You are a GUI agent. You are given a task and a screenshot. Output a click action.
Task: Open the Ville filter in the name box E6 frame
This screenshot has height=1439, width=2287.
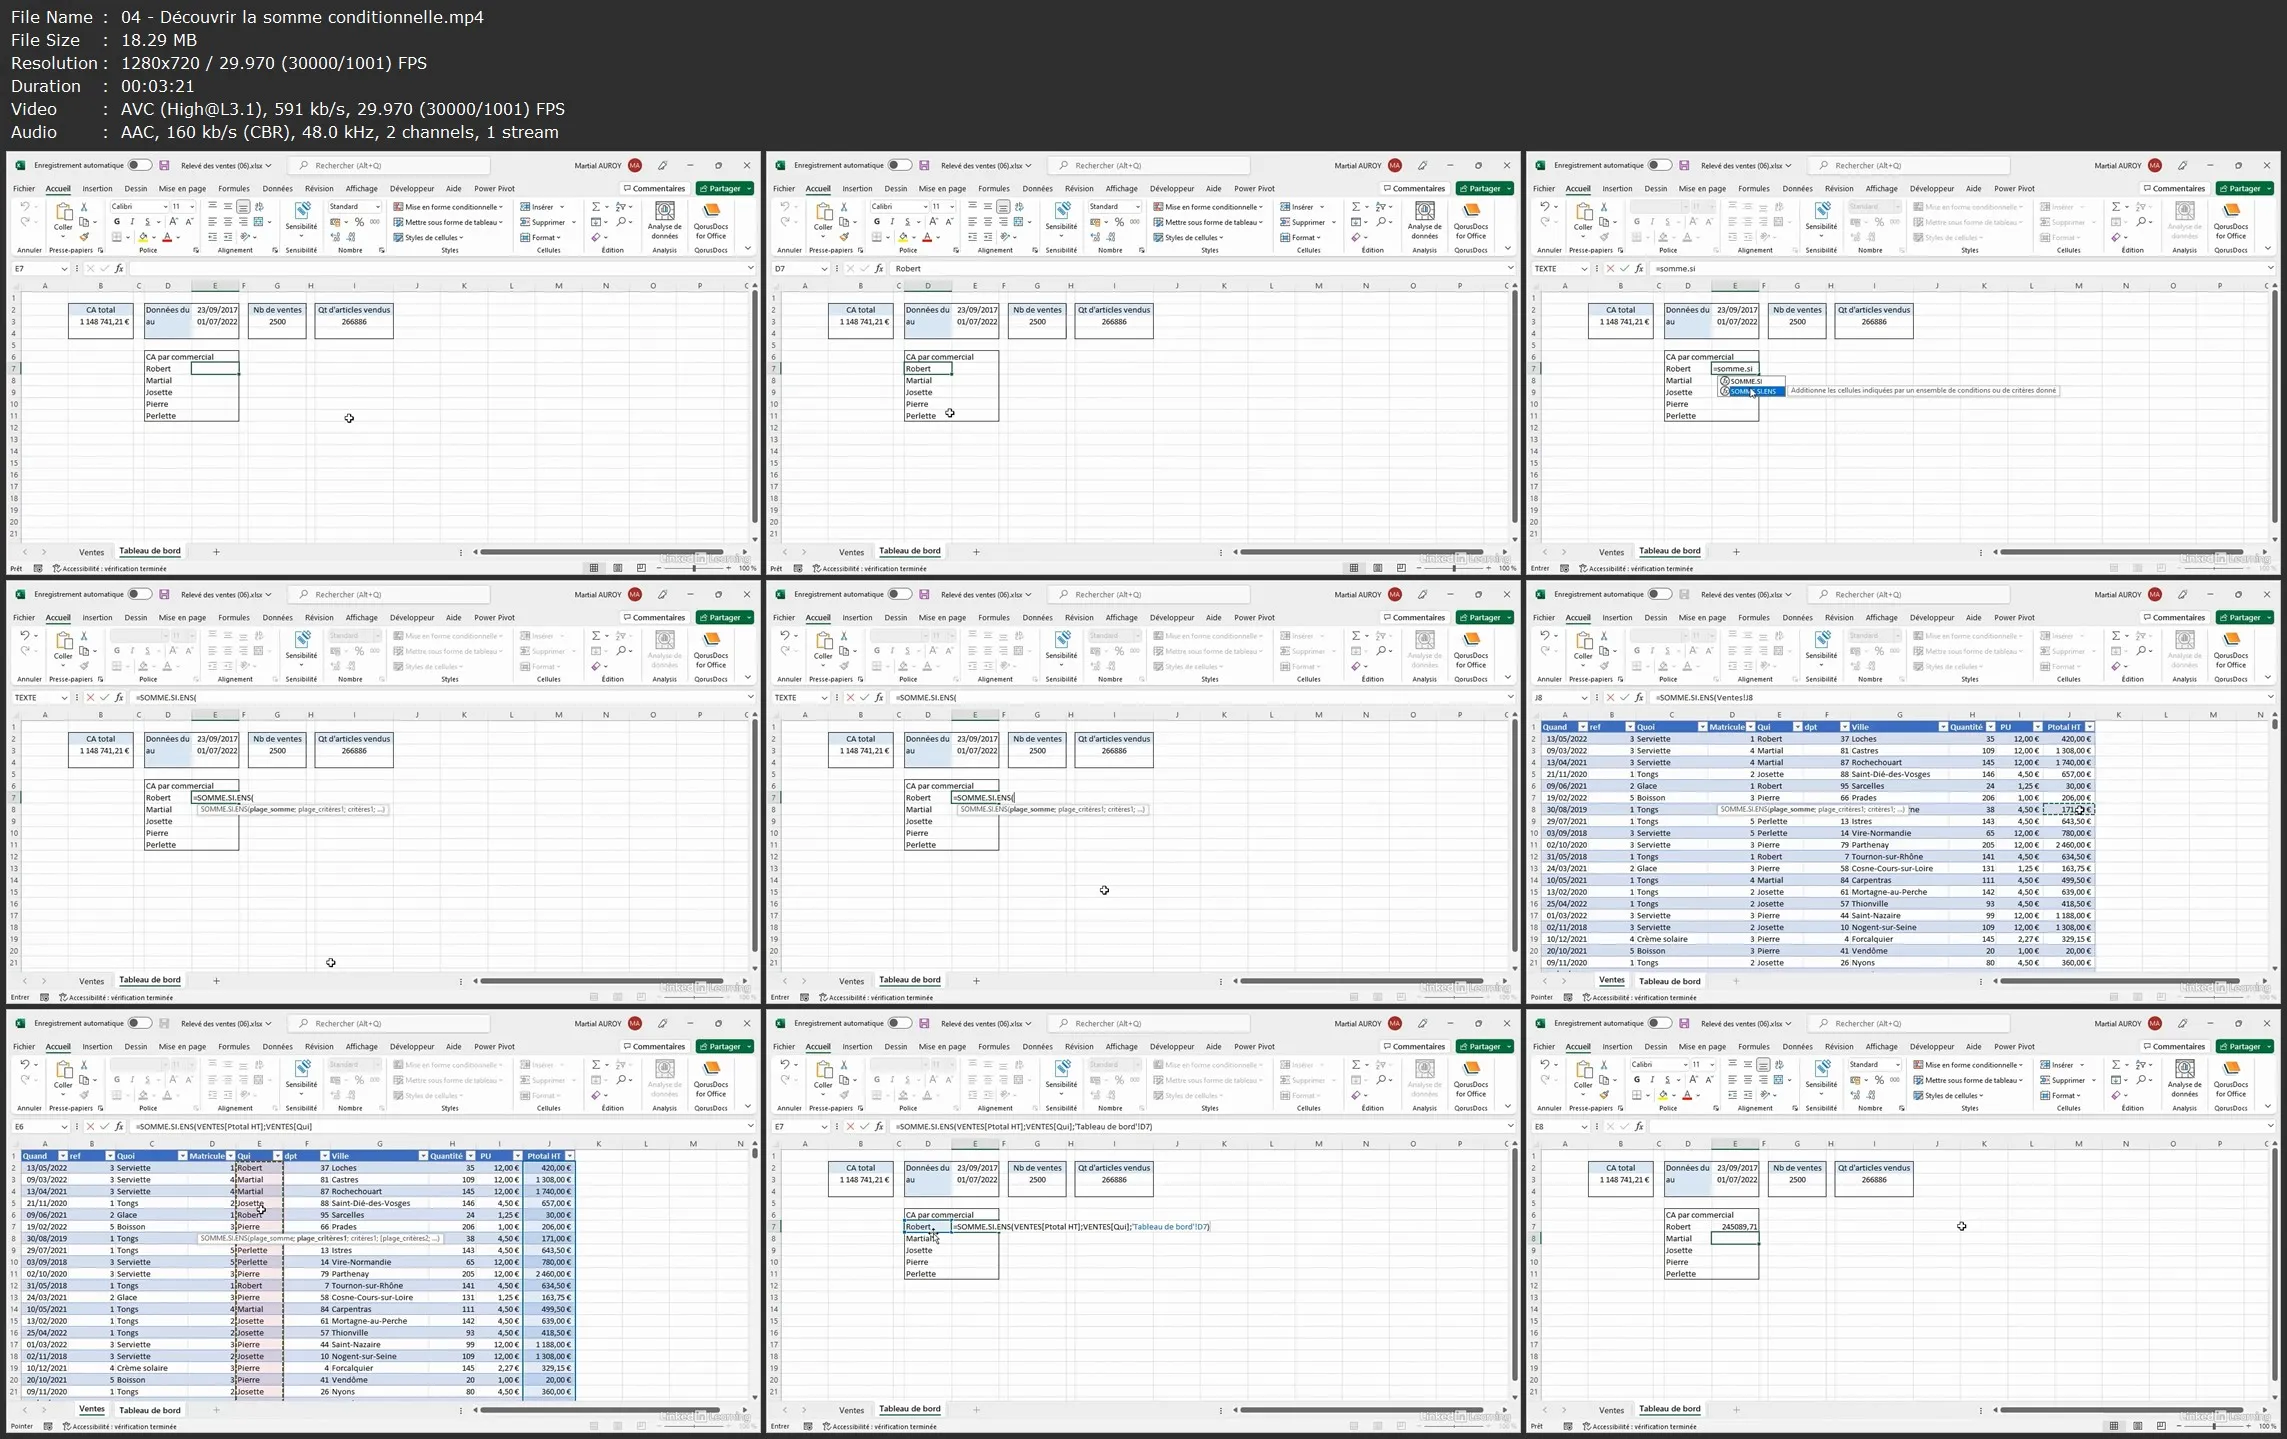pos(423,1156)
